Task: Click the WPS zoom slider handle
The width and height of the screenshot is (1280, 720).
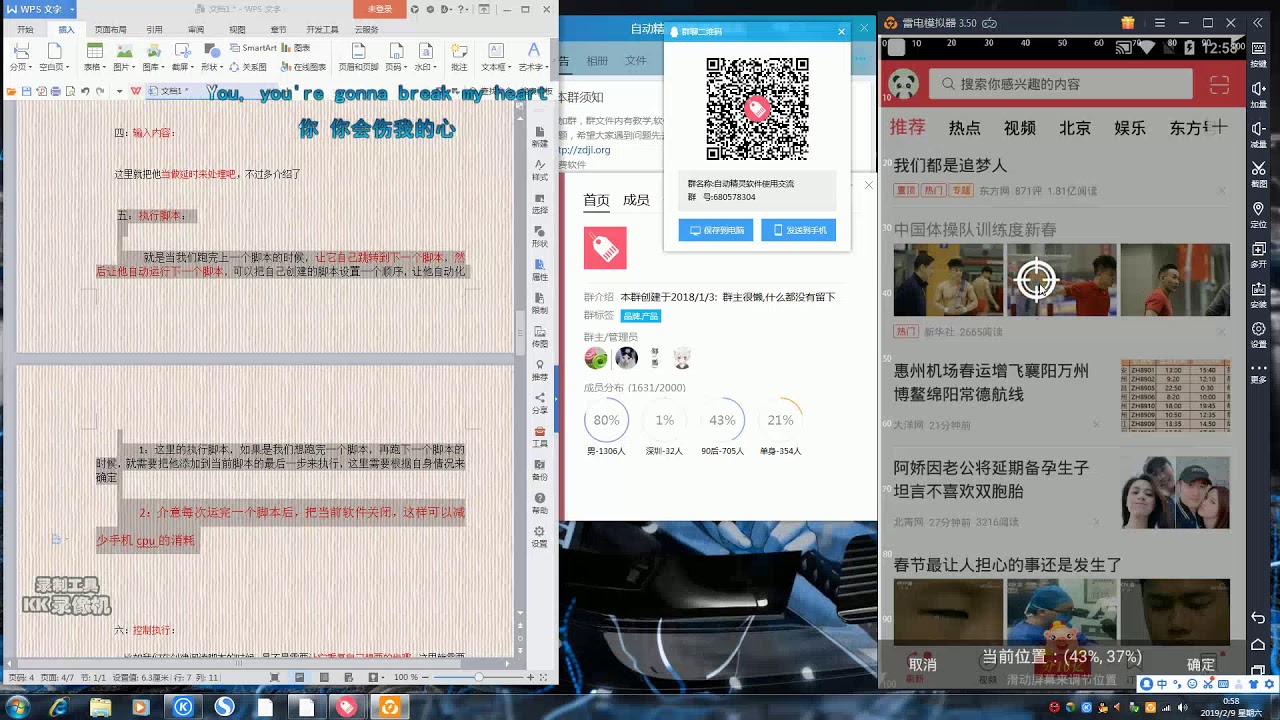Action: click(478, 677)
